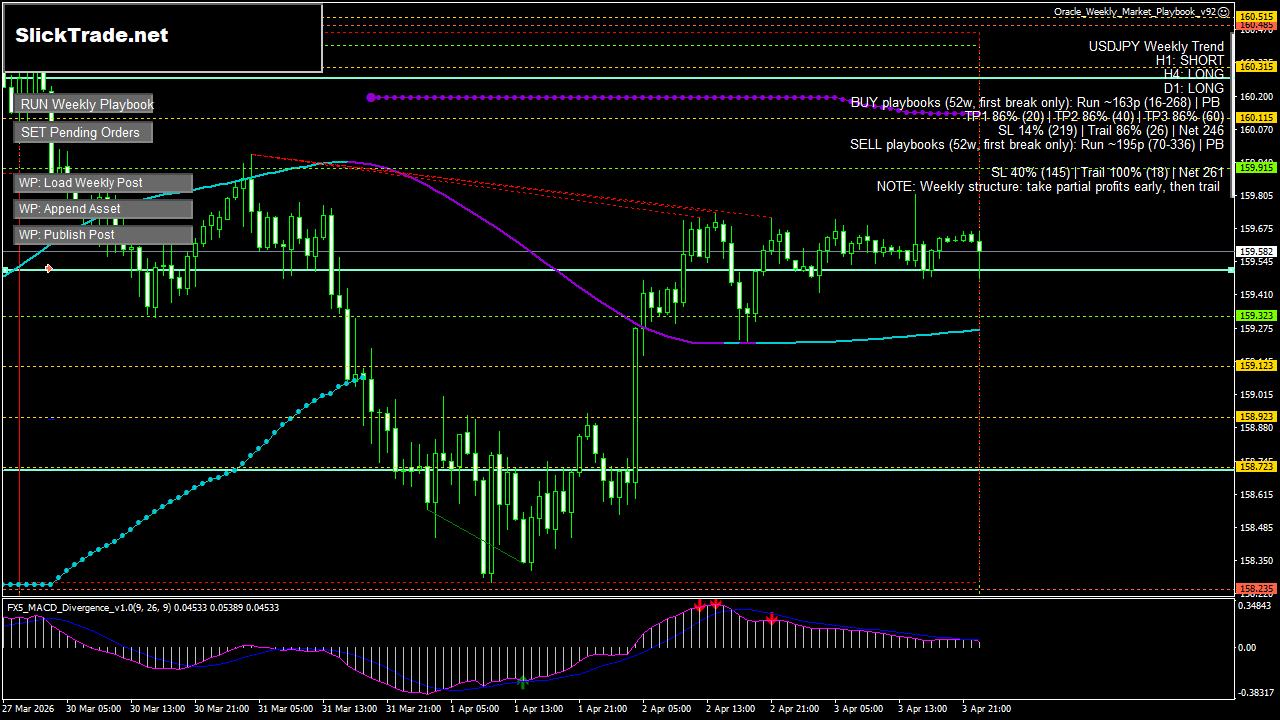Click the 0.34843 MACD scale value
Viewport: 1280px width, 720px height.
pos(1255,606)
